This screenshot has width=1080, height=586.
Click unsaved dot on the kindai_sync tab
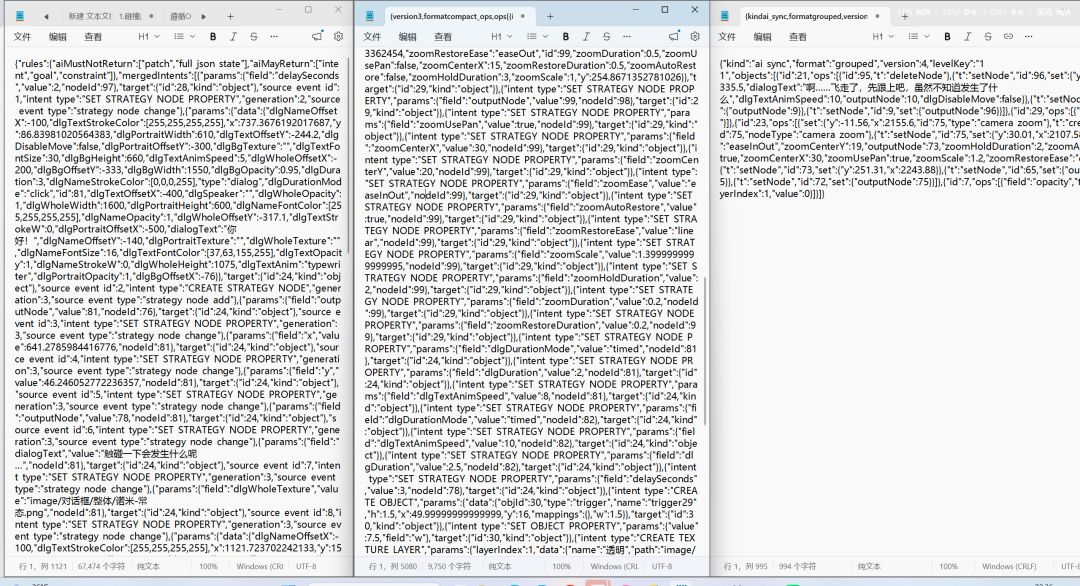(x=877, y=16)
